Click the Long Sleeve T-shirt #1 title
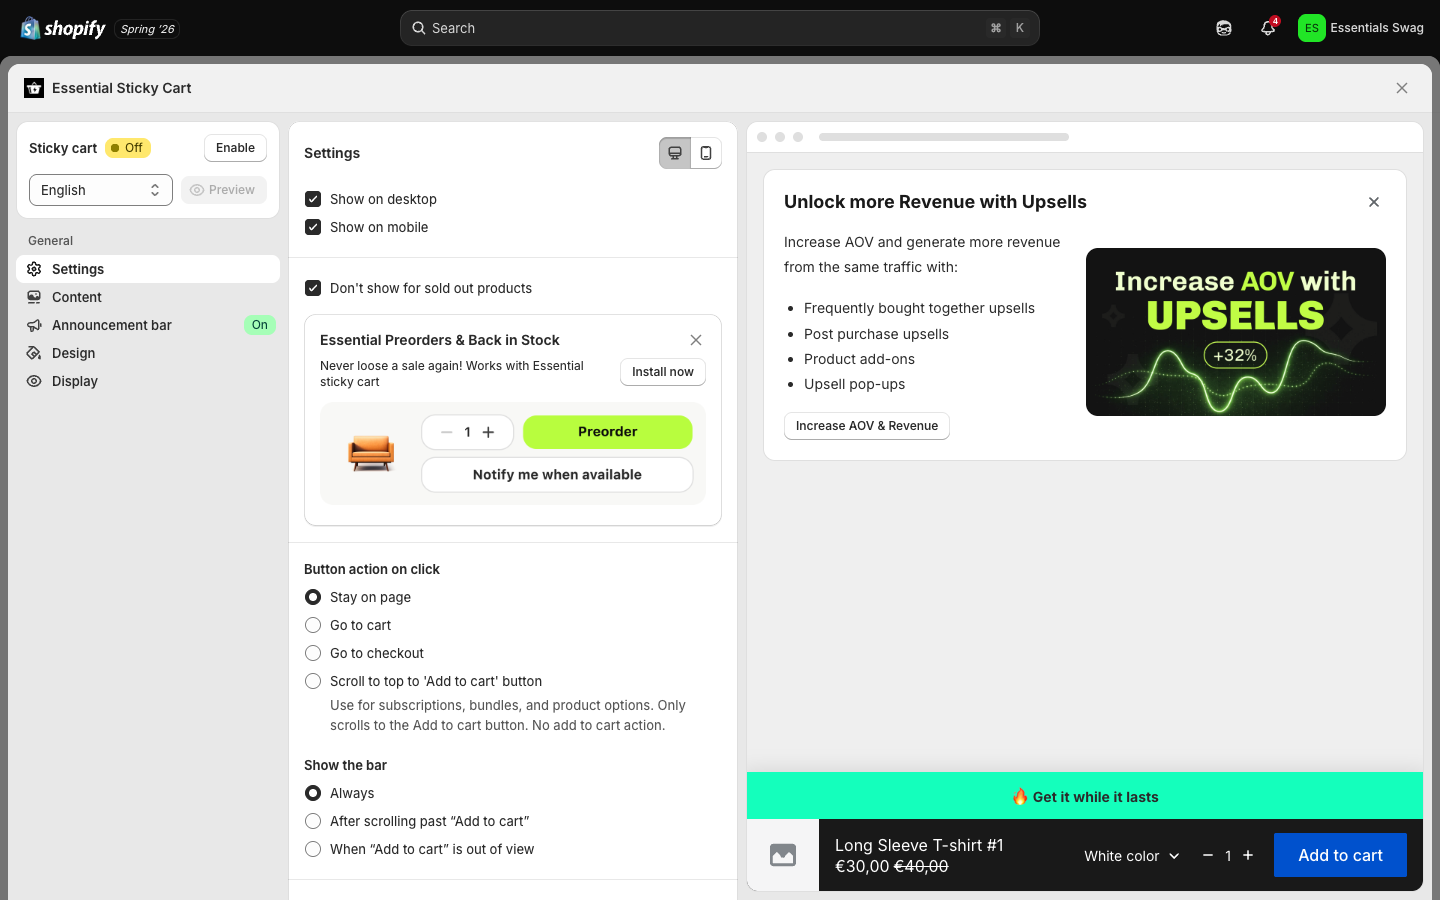This screenshot has height=900, width=1440. click(919, 845)
